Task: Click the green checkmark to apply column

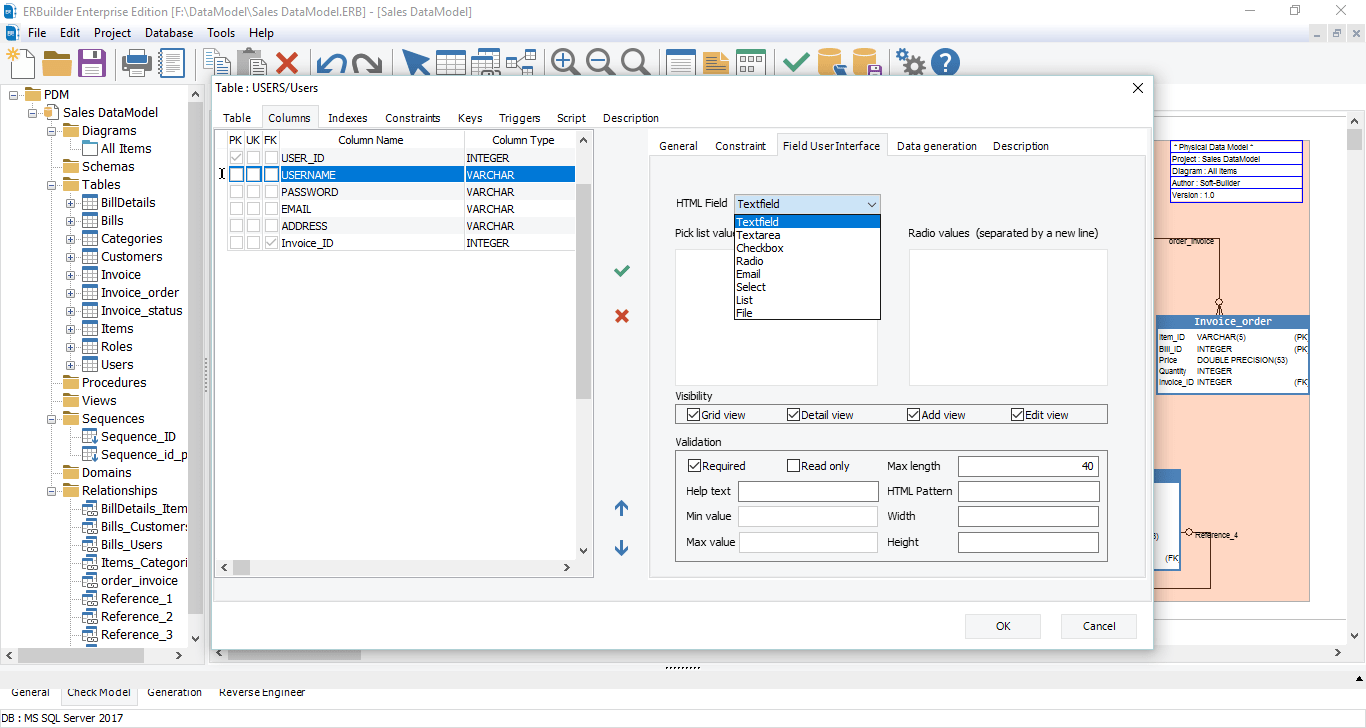Action: coord(622,271)
